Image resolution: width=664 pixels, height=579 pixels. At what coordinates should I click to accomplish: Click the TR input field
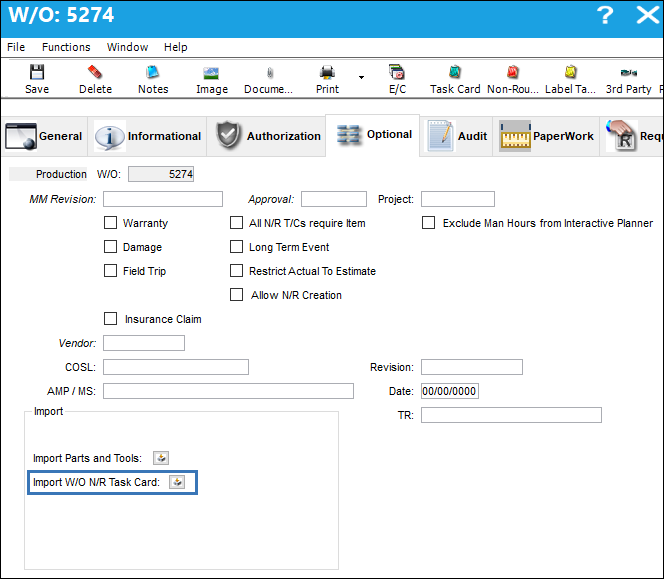pos(511,415)
